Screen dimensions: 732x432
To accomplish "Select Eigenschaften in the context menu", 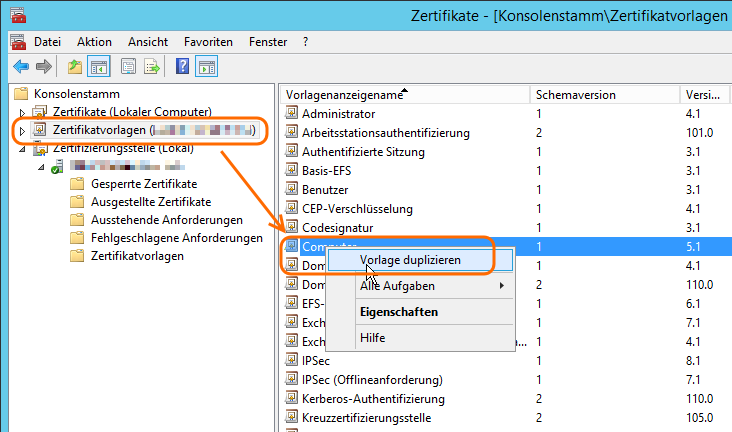I will point(398,312).
